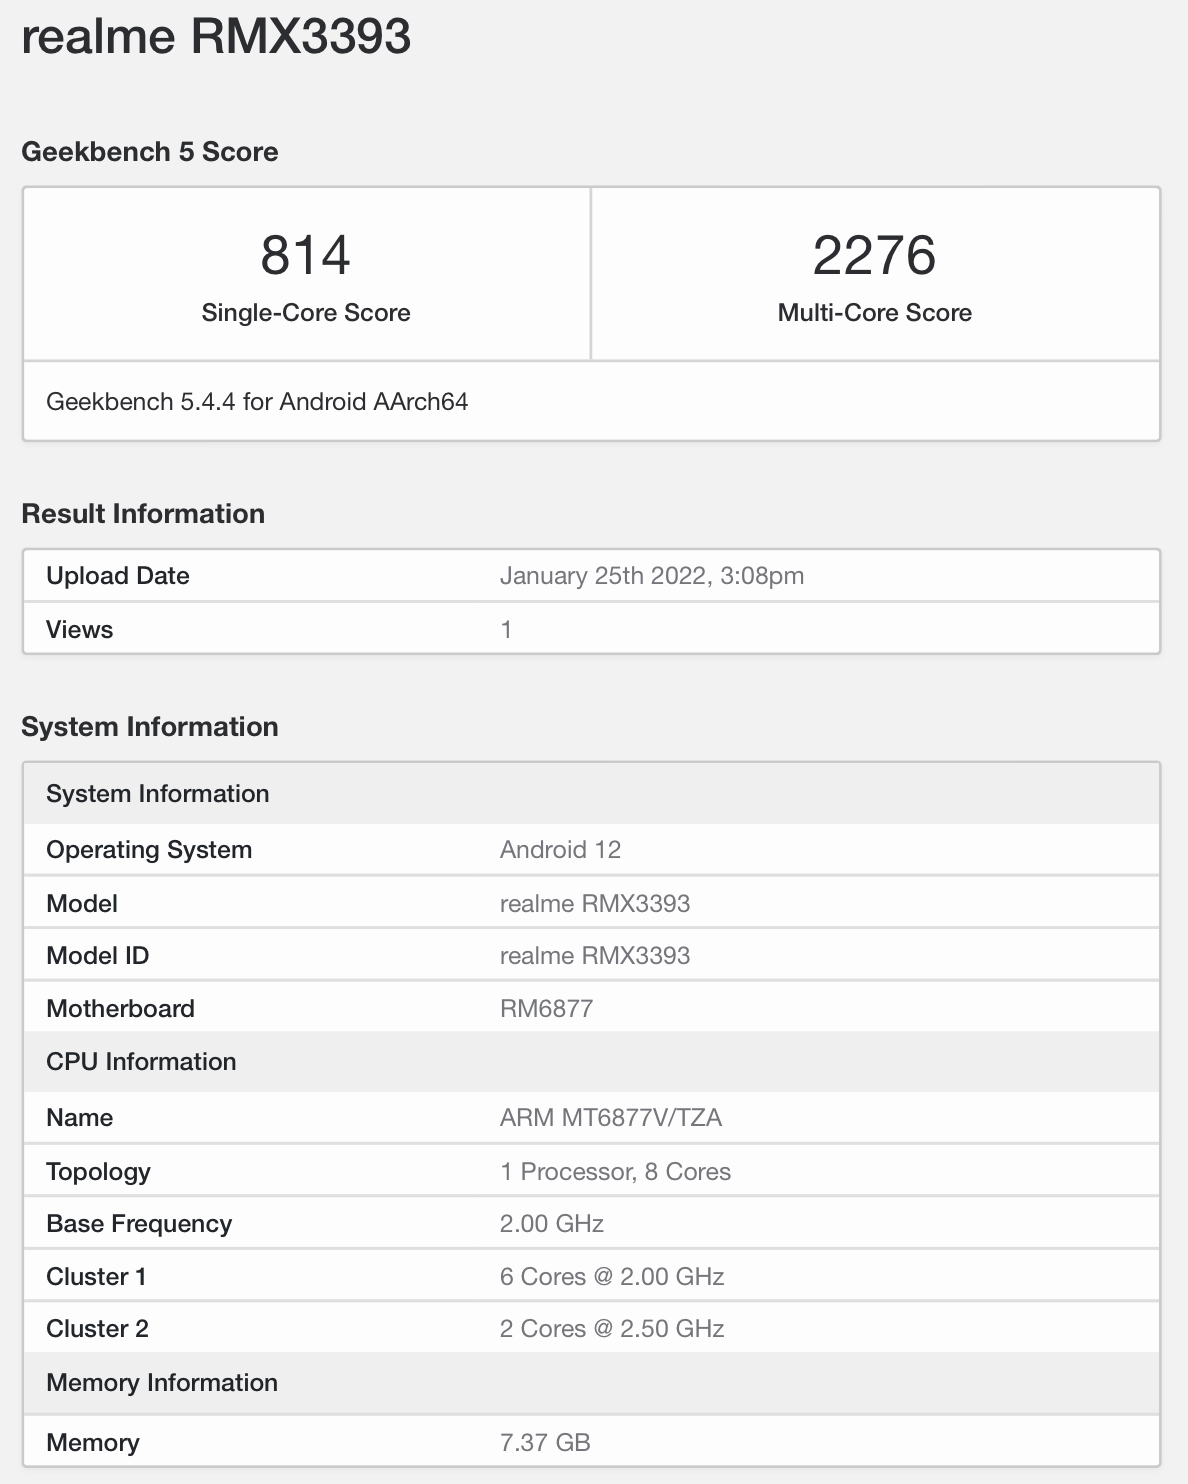1188x1484 pixels.
Task: Click Cluster 1 value 6 Cores @ 2.00 GHz
Action: [611, 1277]
